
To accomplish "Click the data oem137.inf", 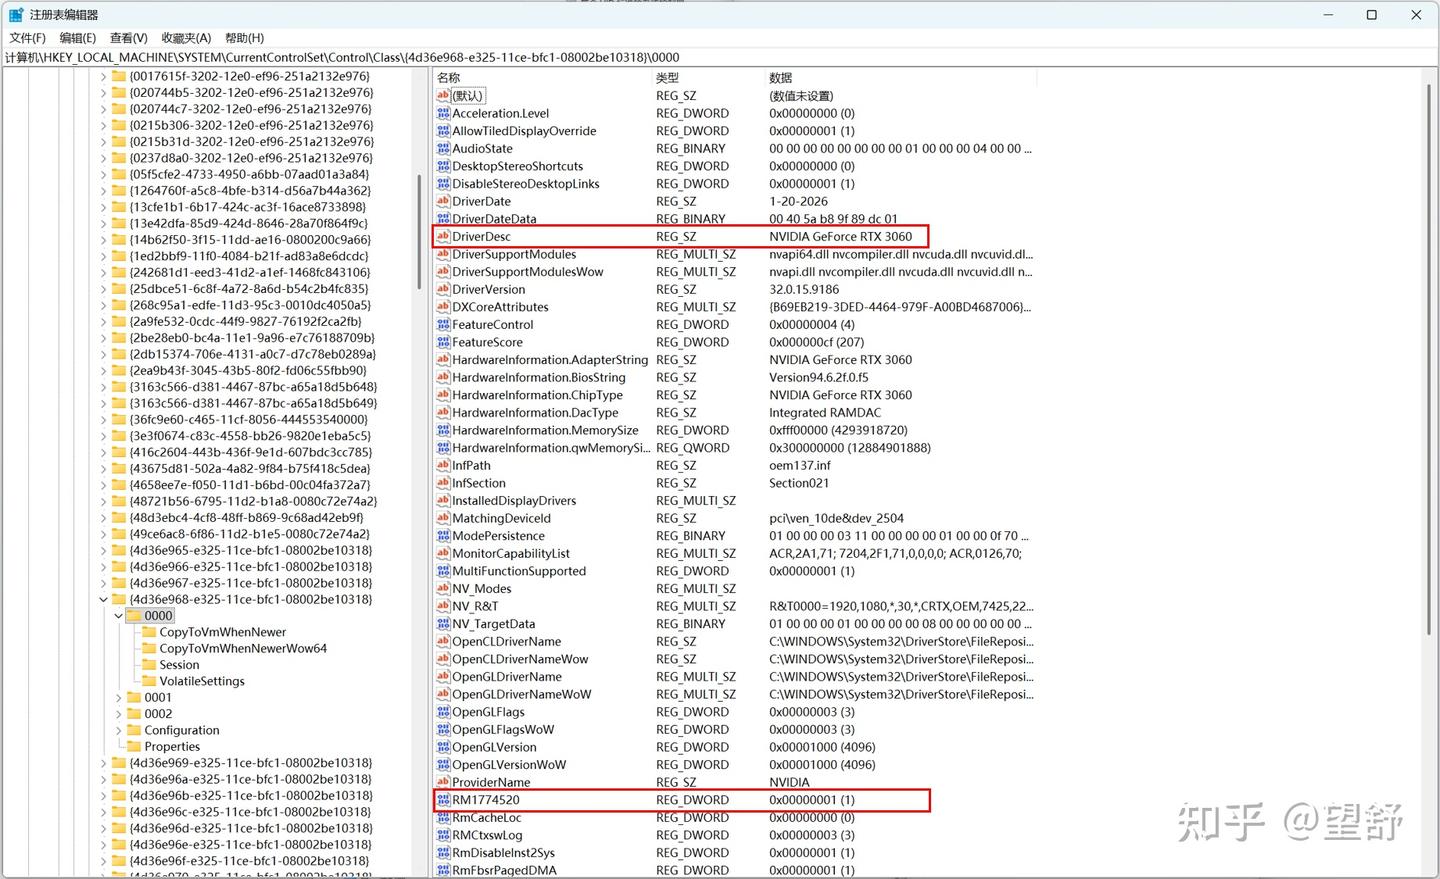I will click(800, 466).
